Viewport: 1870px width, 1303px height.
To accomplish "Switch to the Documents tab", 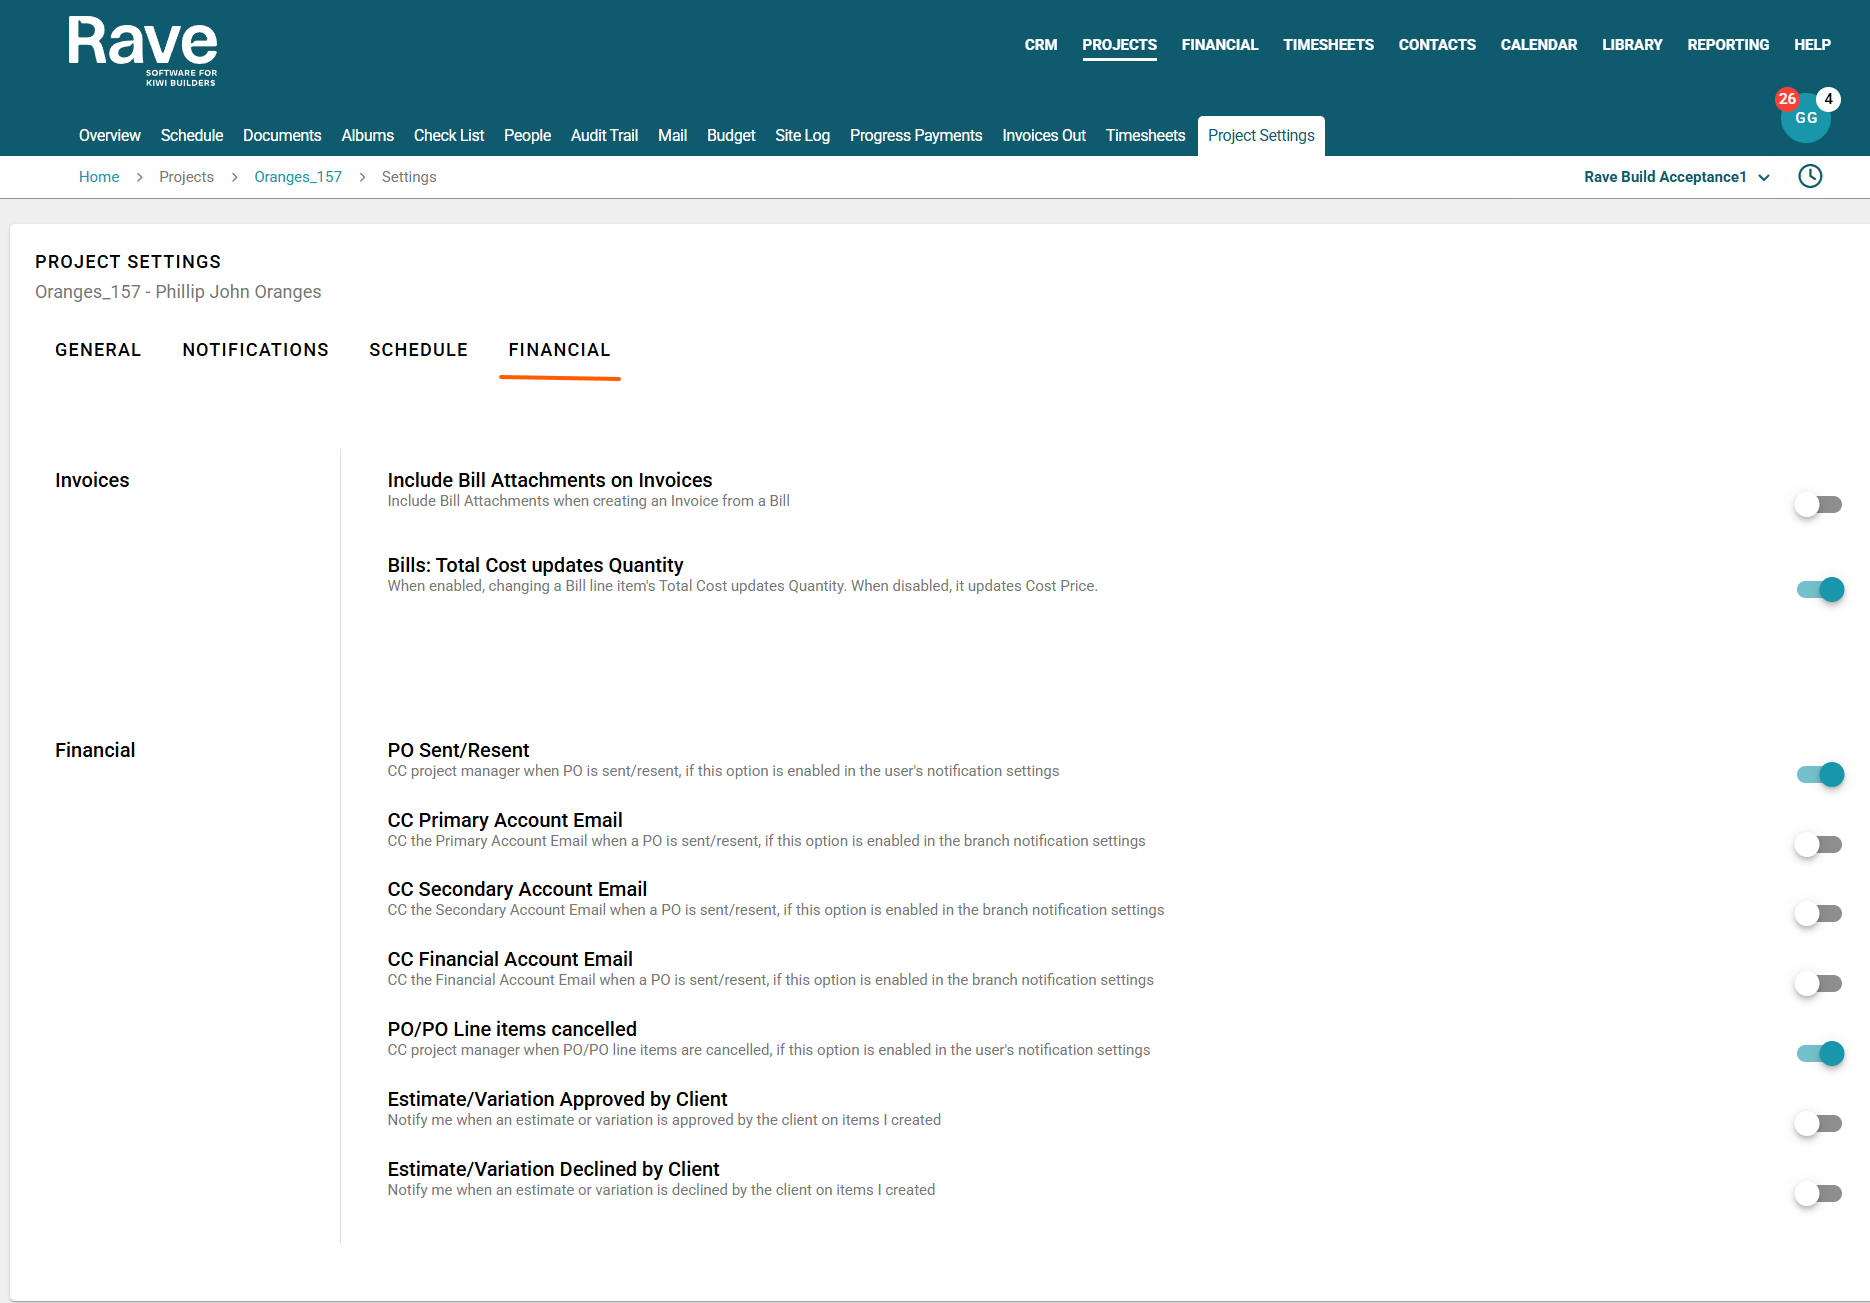I will (x=282, y=136).
